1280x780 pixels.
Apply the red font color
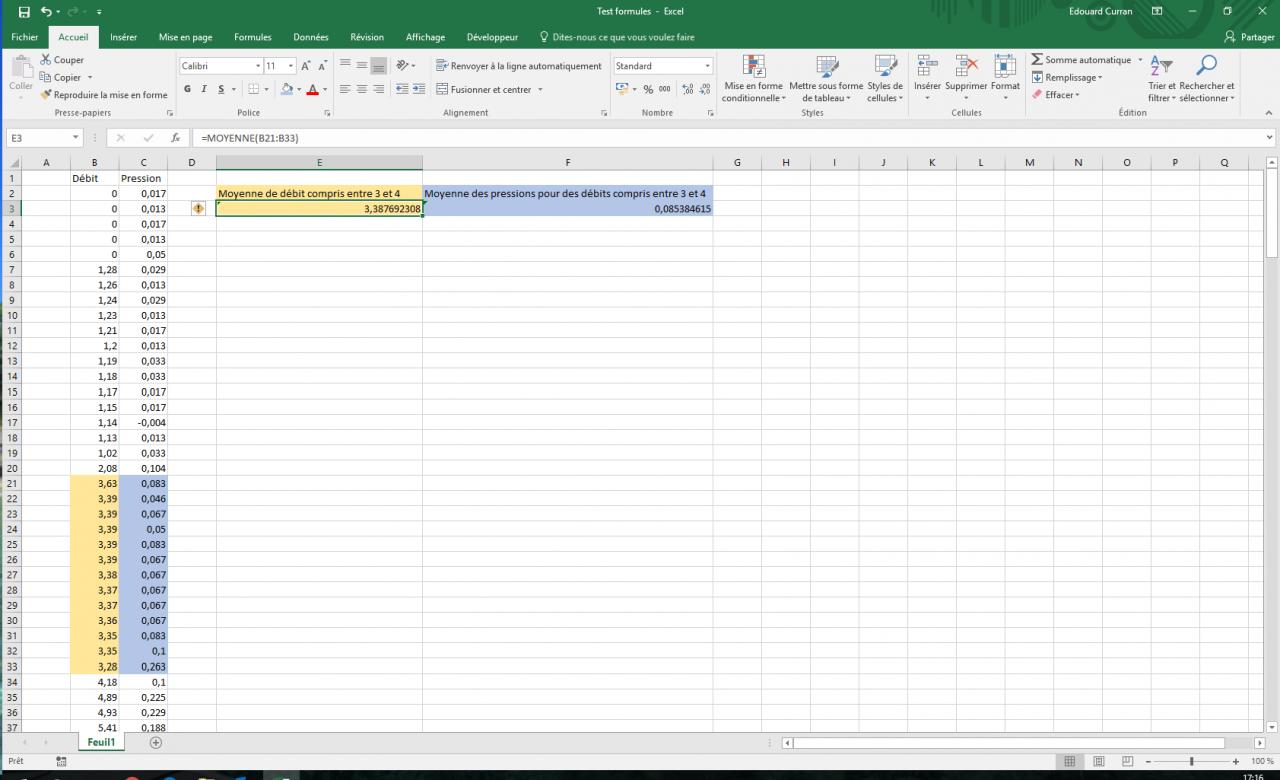click(x=312, y=89)
